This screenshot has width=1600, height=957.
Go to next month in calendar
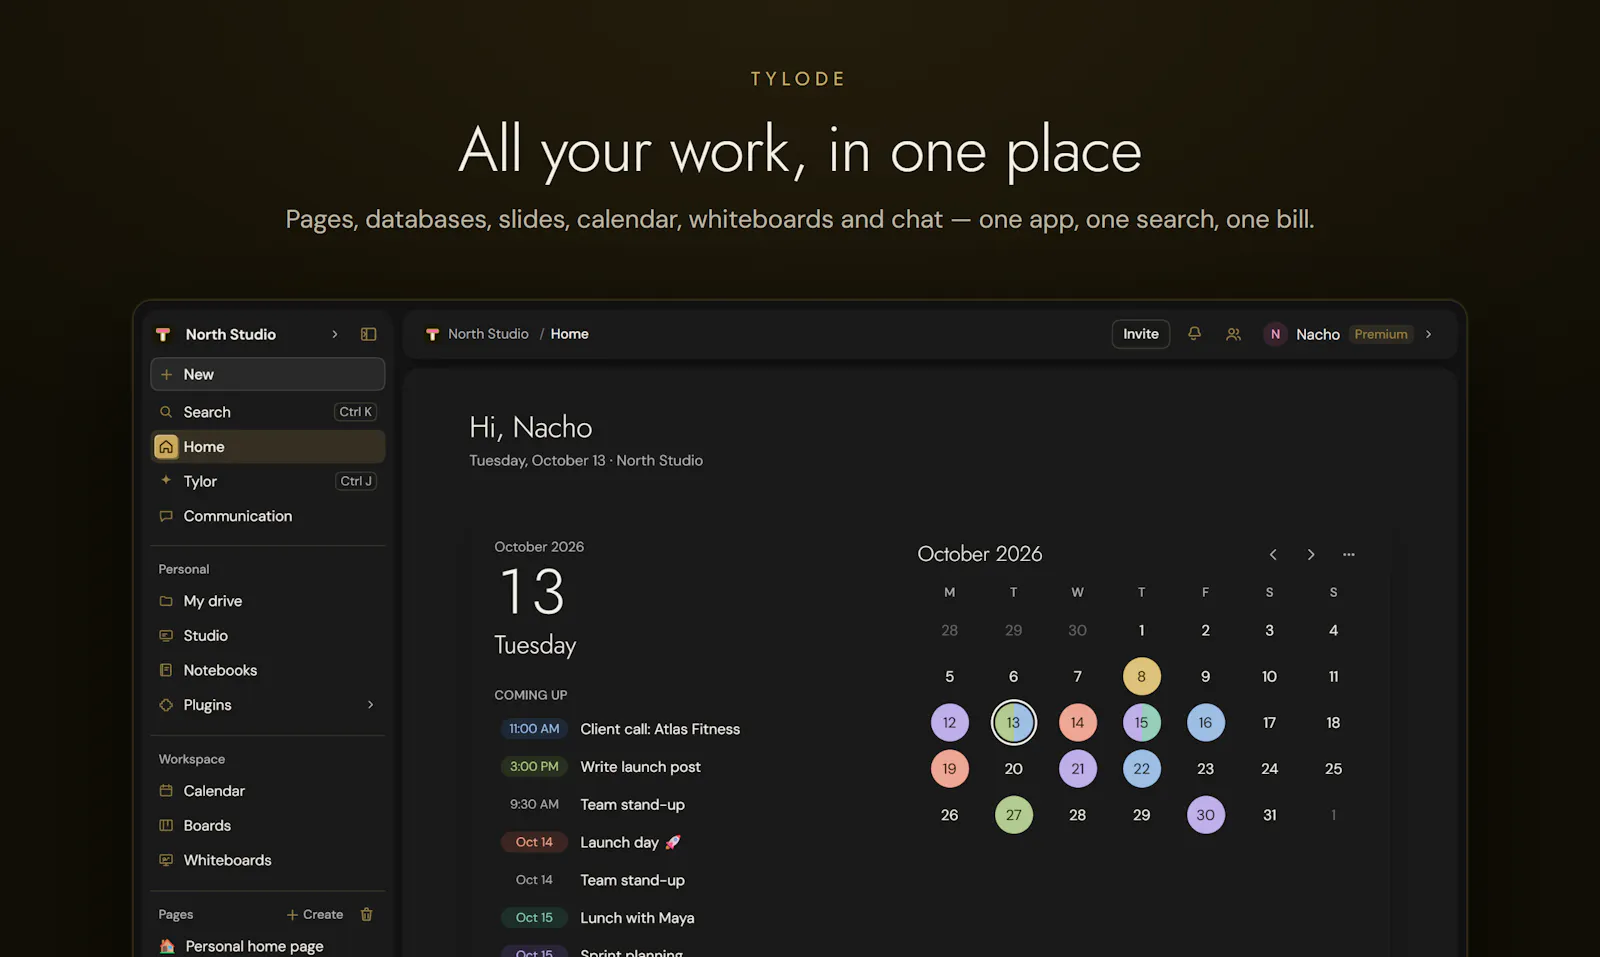[1311, 554]
